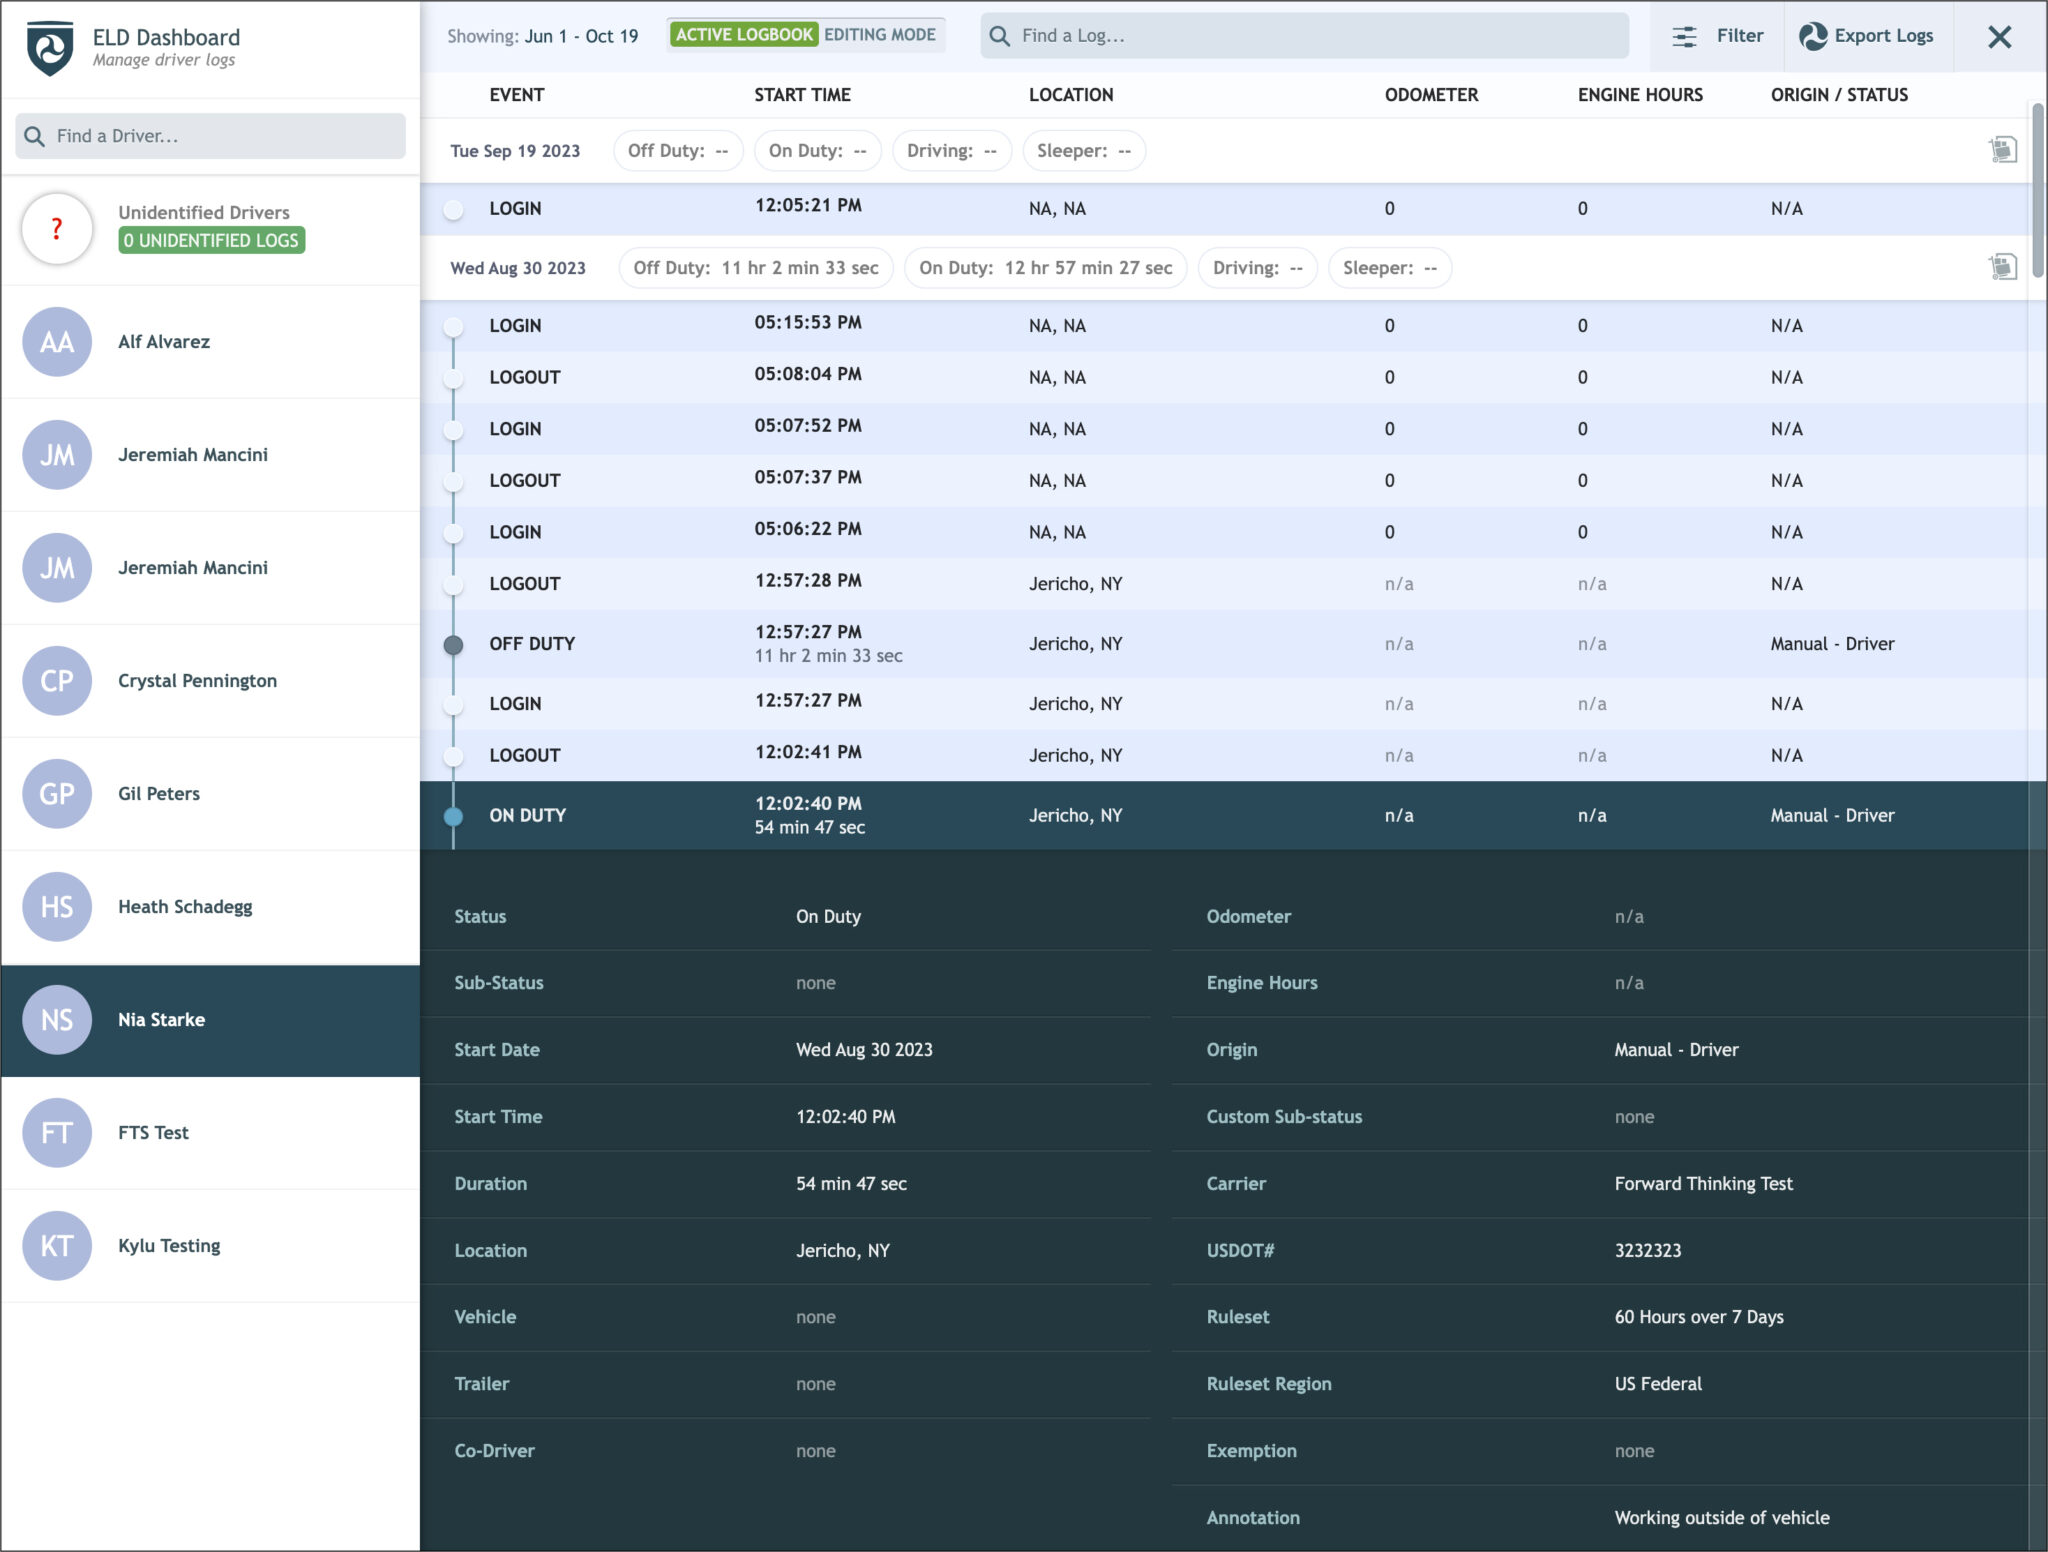The height and width of the screenshot is (1552, 2048).
Task: Expand the On Duty duration pill for Aug 30
Action: point(1044,267)
